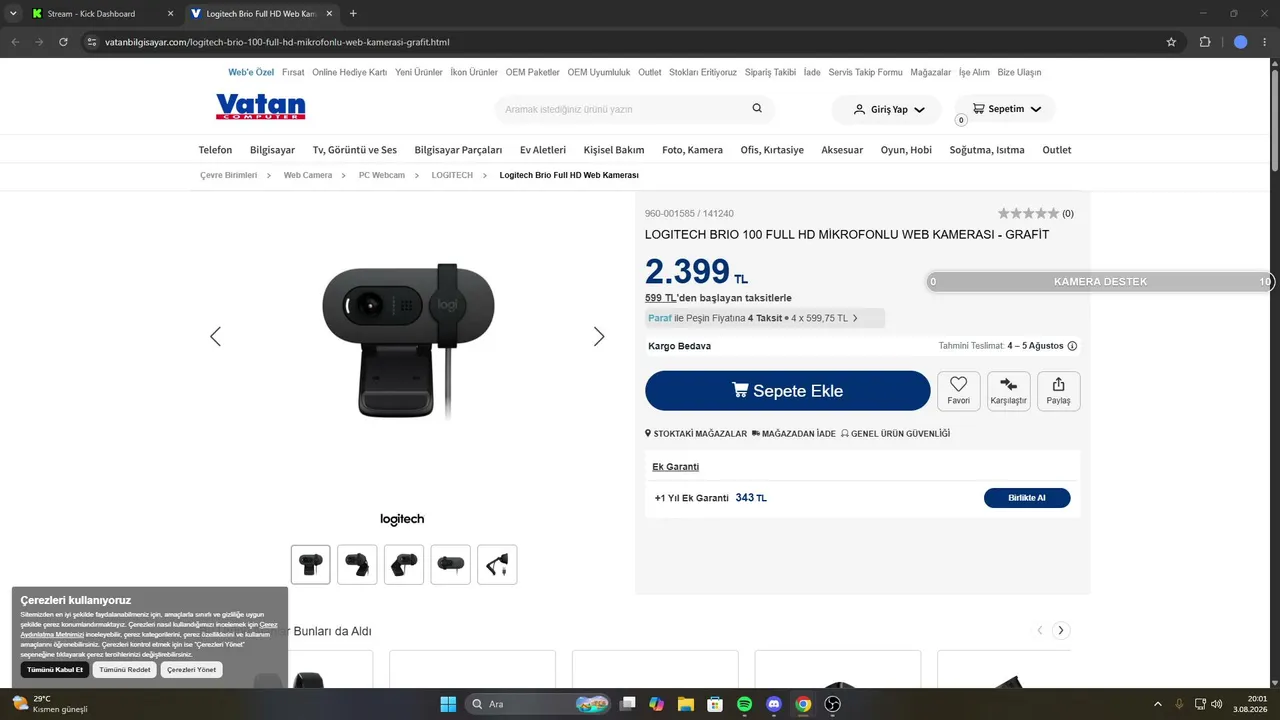
Task: Open a new browser tab with plus icon
Action: click(x=353, y=14)
